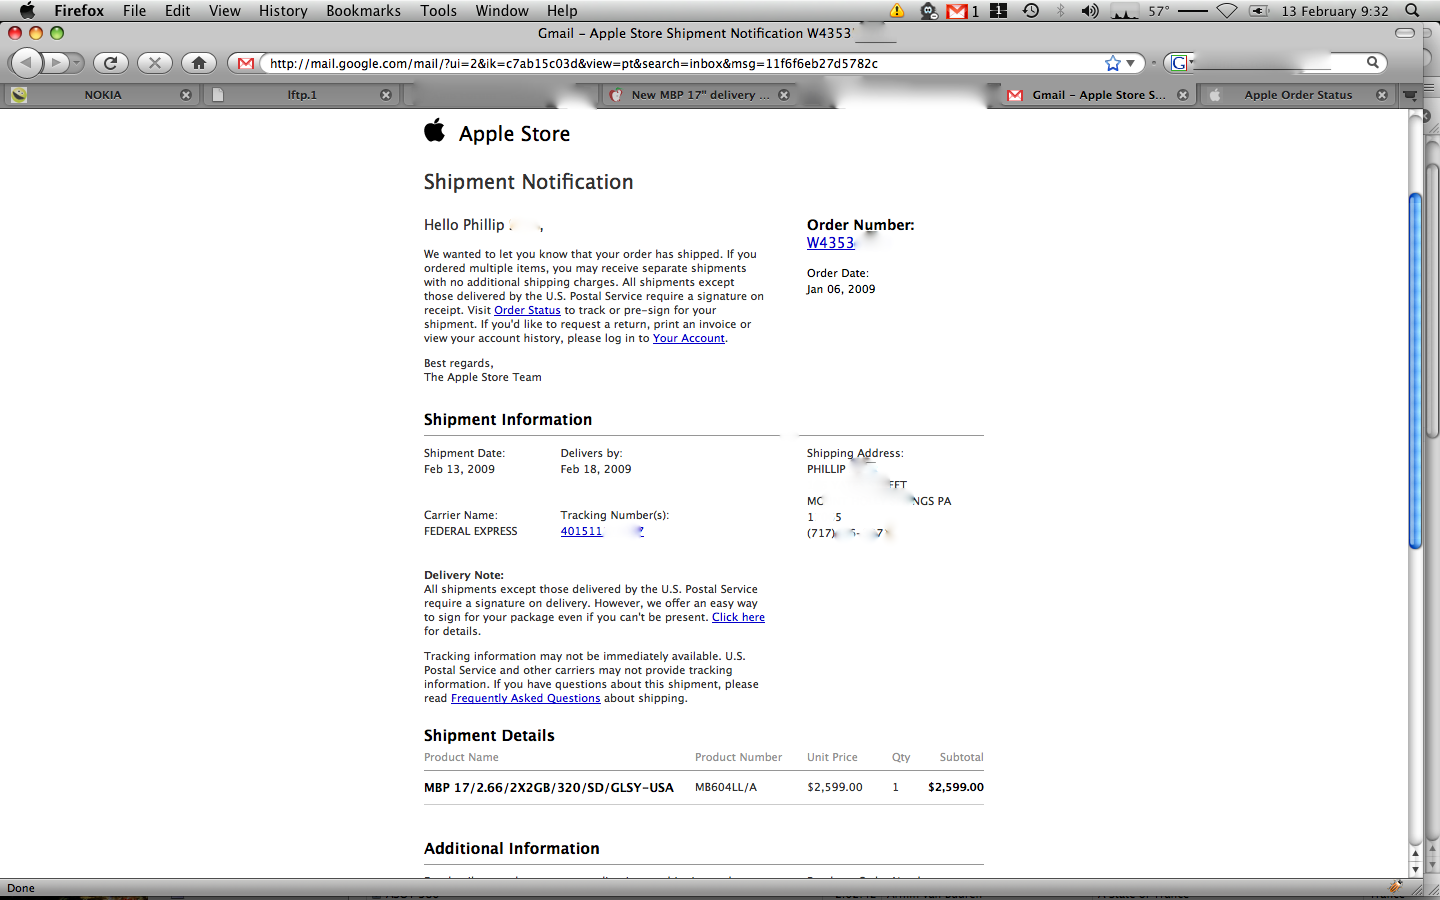Bookmark this page with the star icon
Screen dimensions: 1440x900
(1113, 63)
